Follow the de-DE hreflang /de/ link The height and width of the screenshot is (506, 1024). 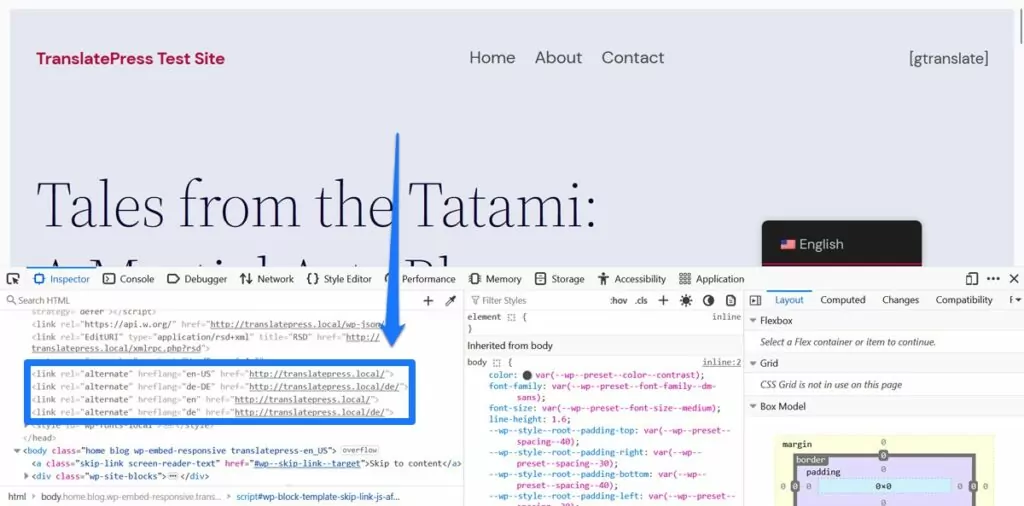[x=325, y=387]
